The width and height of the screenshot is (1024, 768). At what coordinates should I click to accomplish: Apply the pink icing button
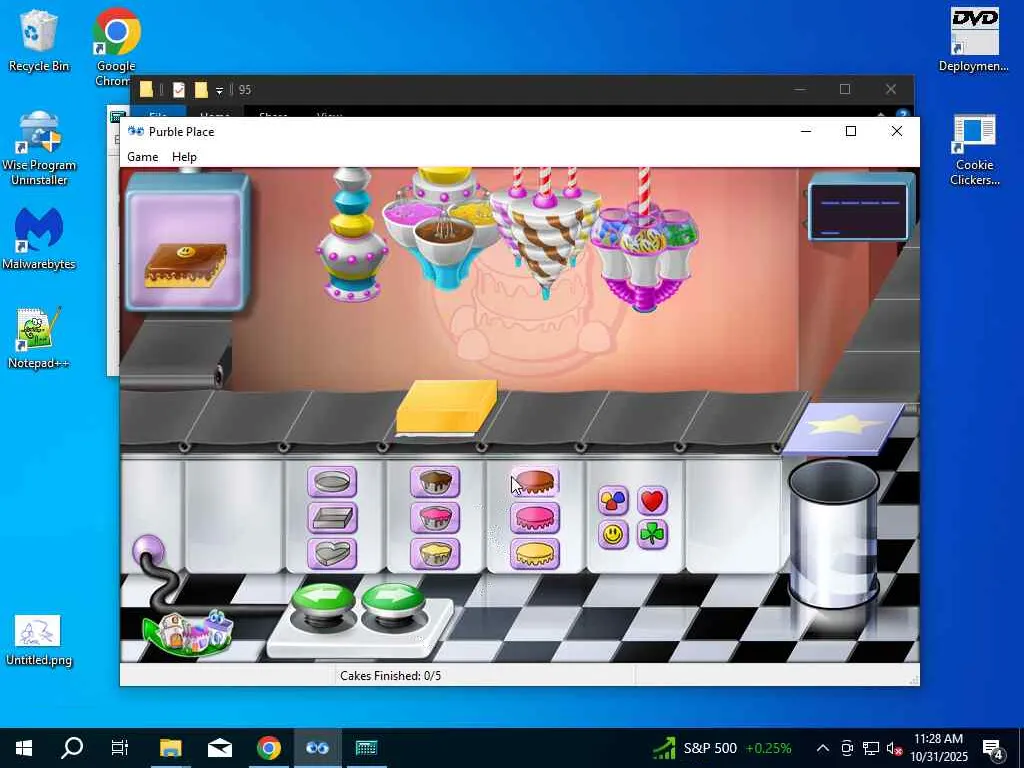535,518
